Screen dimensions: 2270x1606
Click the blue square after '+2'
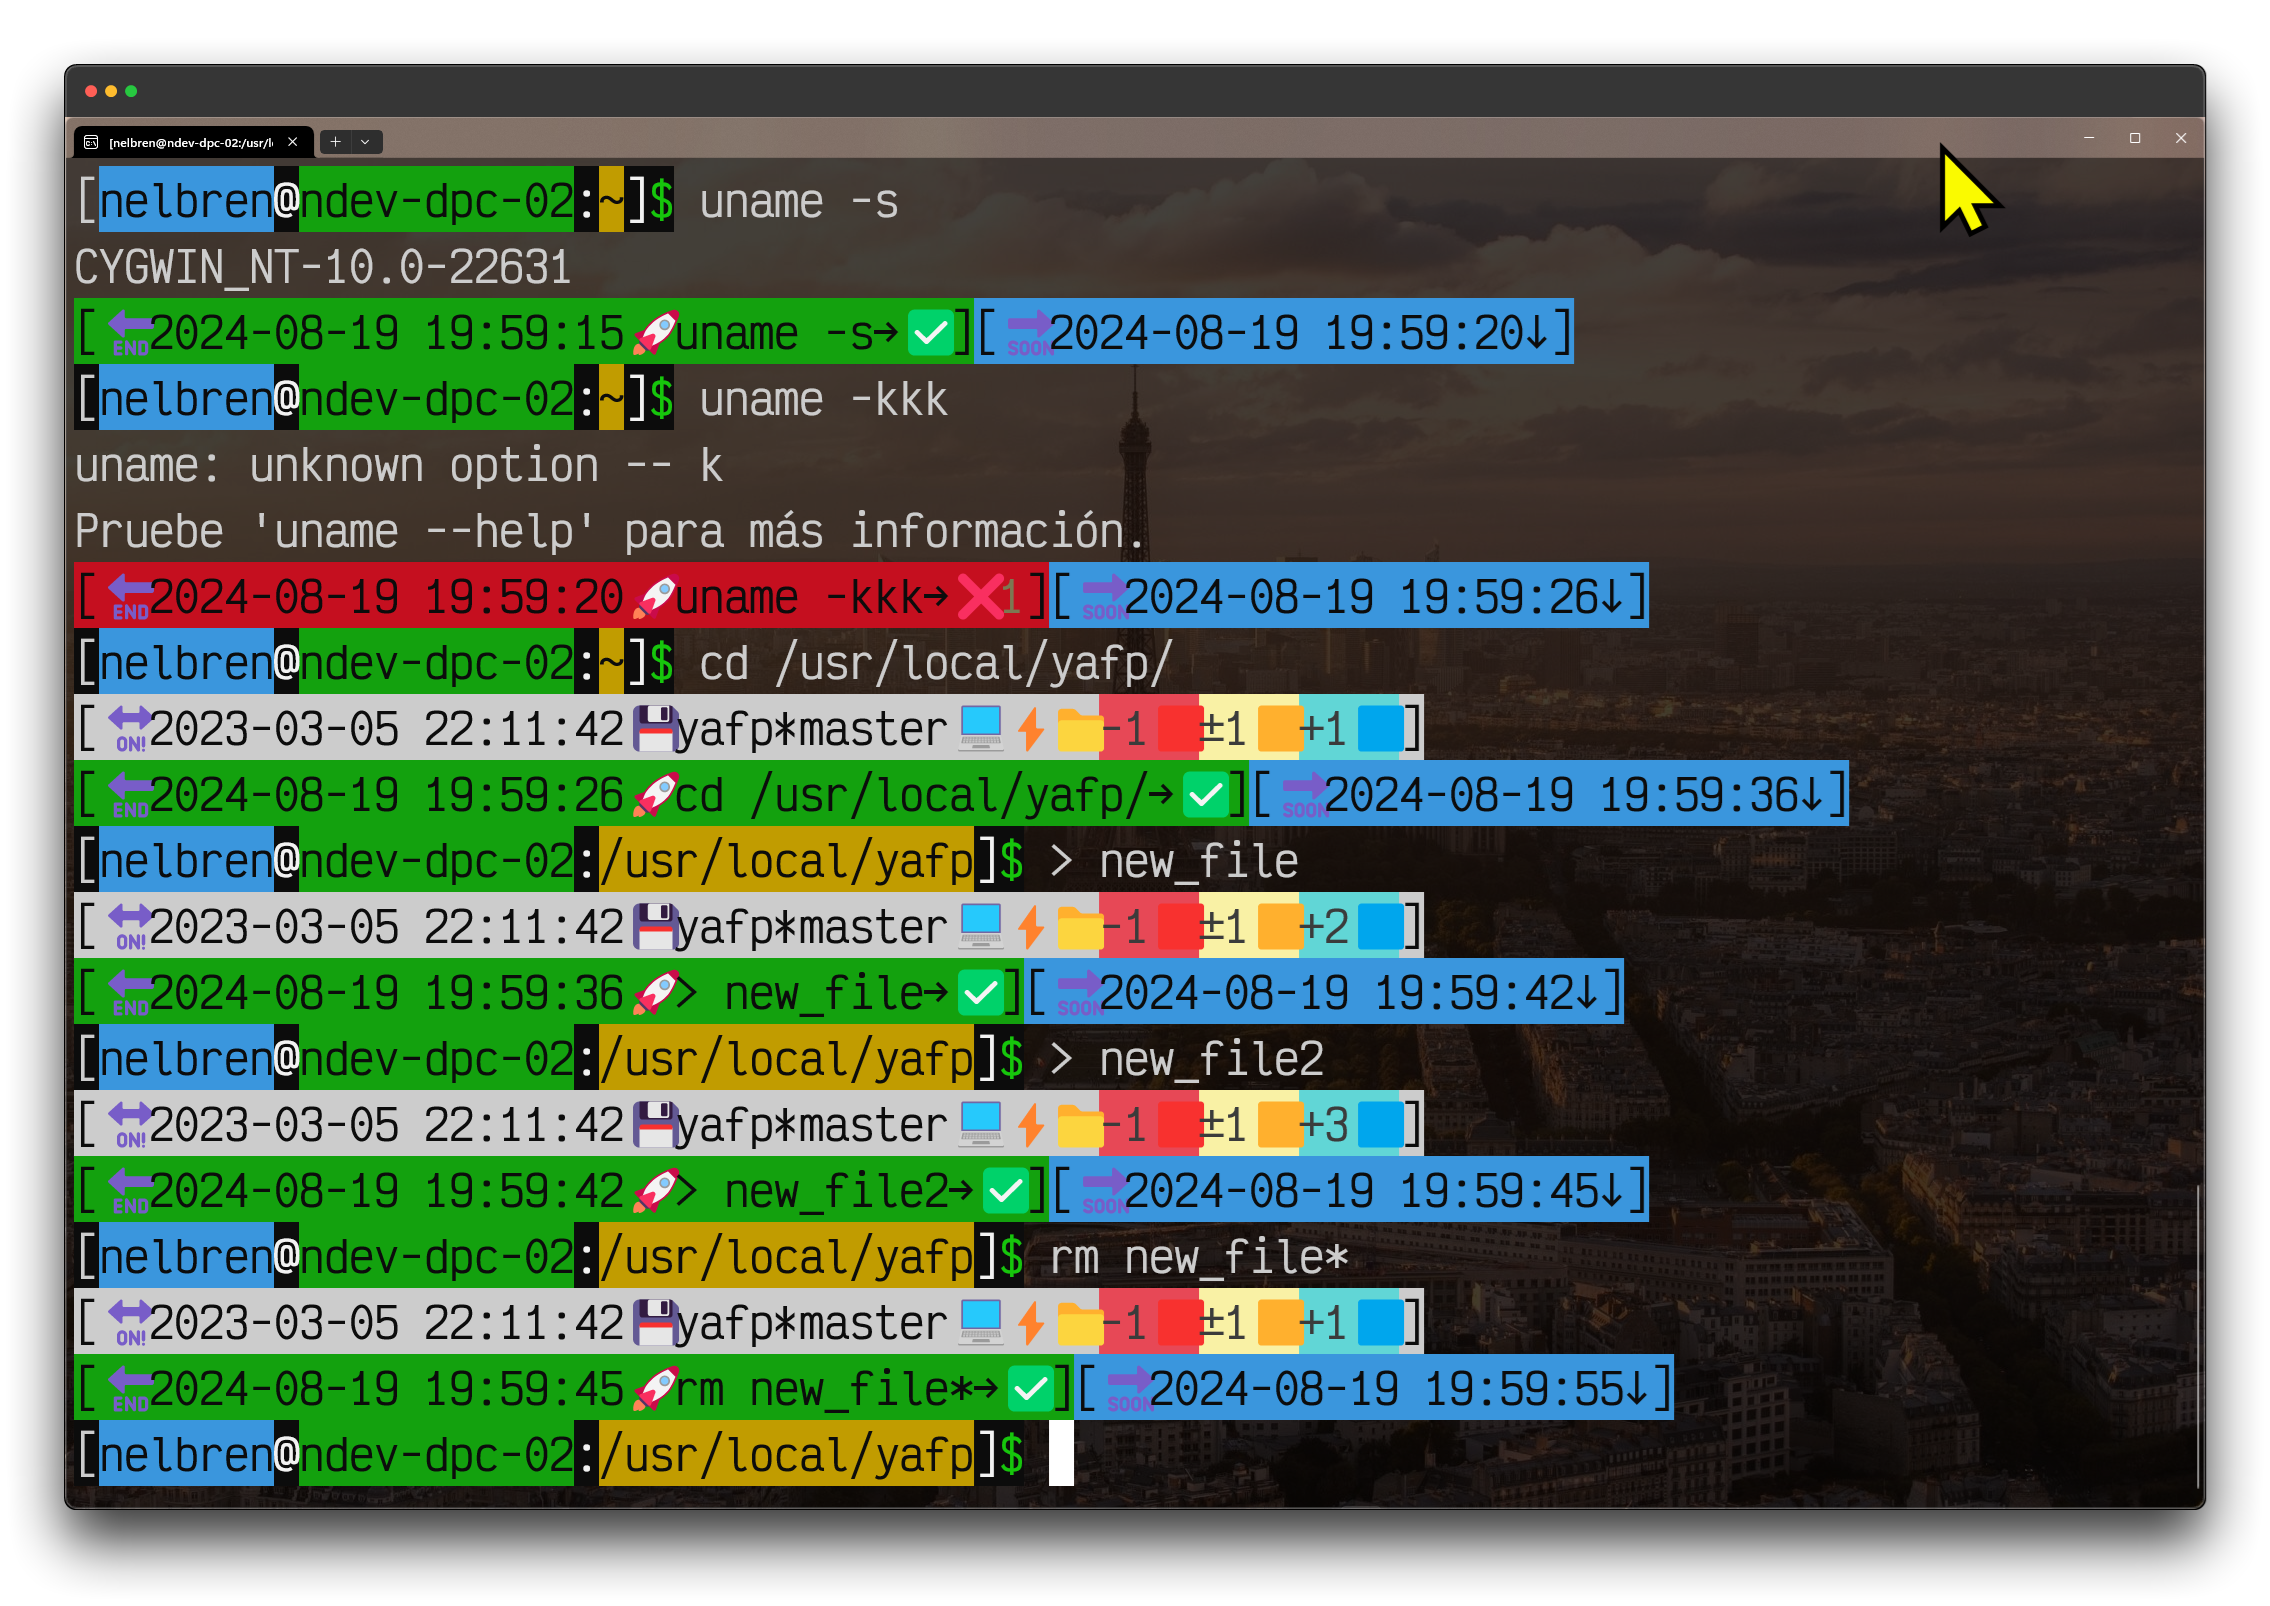1379,926
